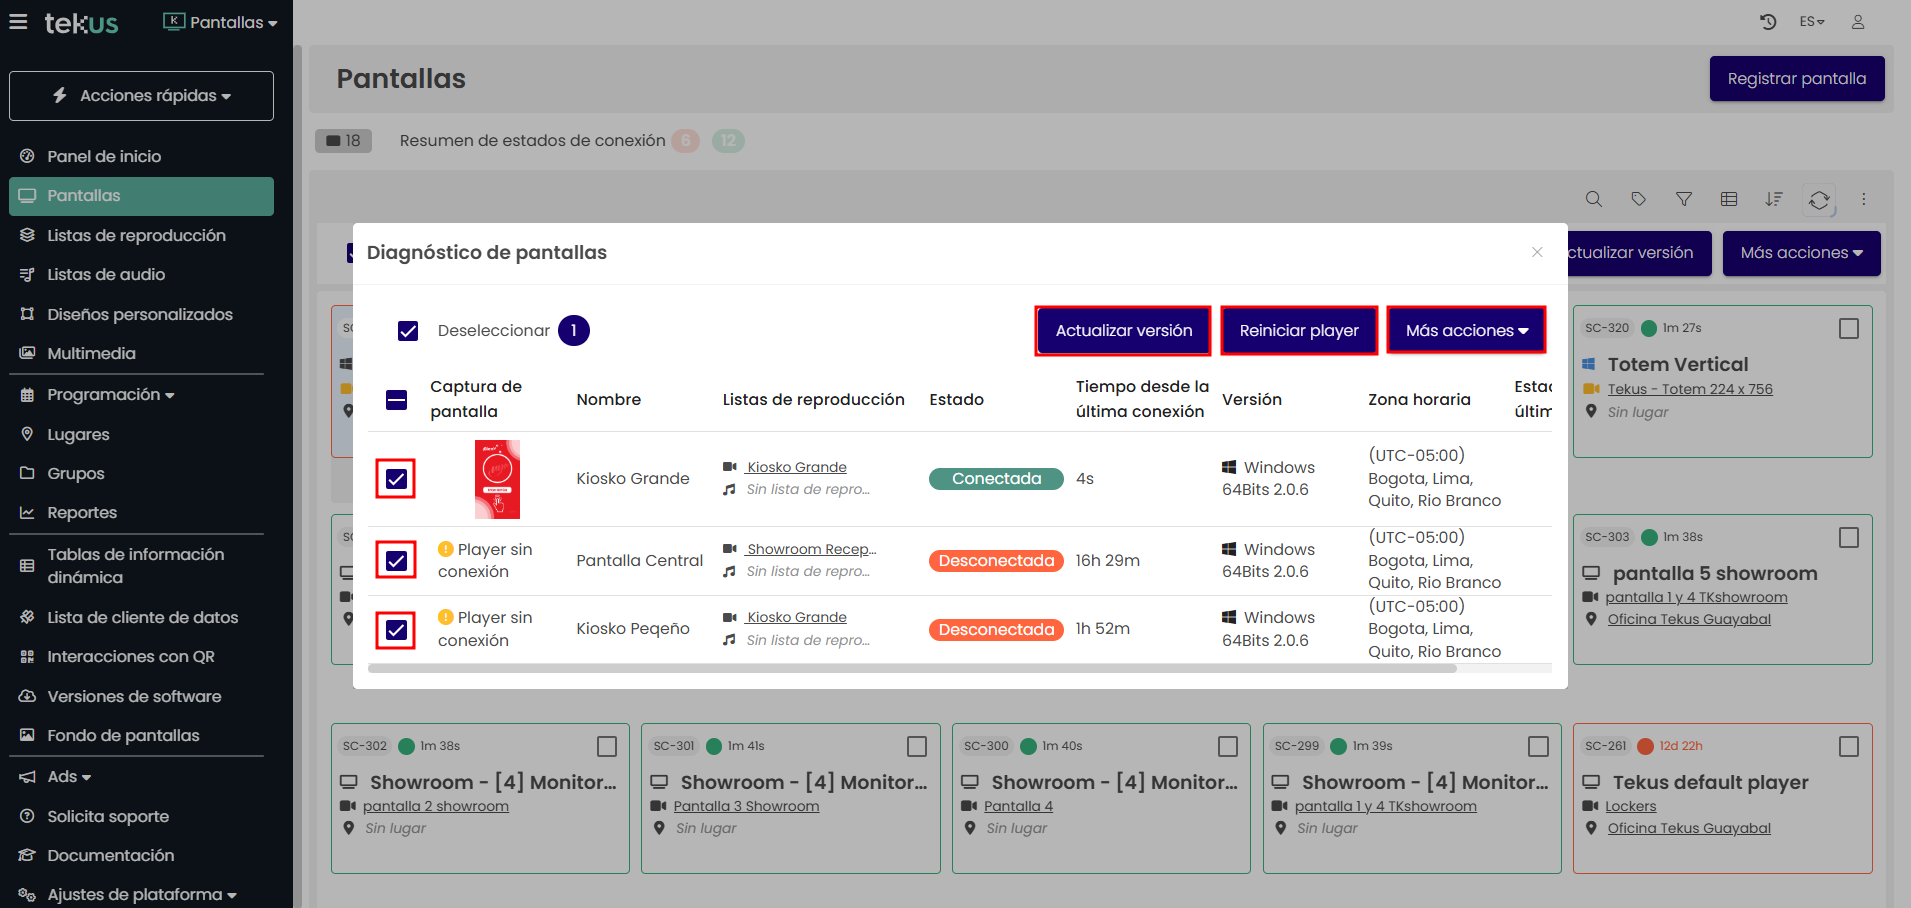Click the search magnifier icon in toolbar
Image resolution: width=1911 pixels, height=908 pixels.
coord(1594,199)
